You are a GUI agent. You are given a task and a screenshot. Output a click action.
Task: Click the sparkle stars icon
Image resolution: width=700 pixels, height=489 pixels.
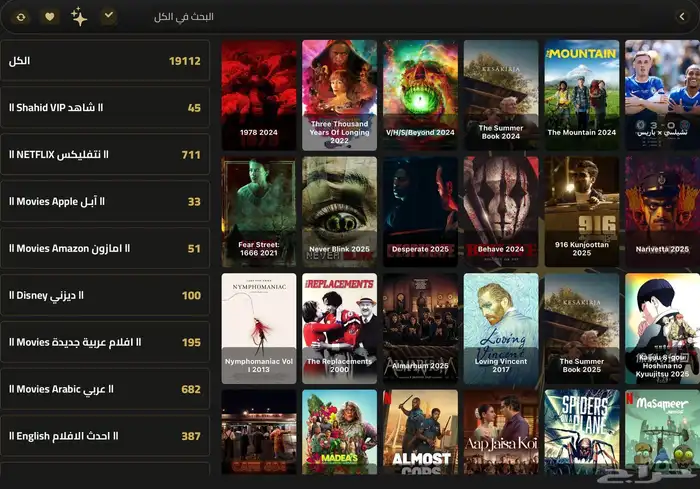tap(79, 17)
